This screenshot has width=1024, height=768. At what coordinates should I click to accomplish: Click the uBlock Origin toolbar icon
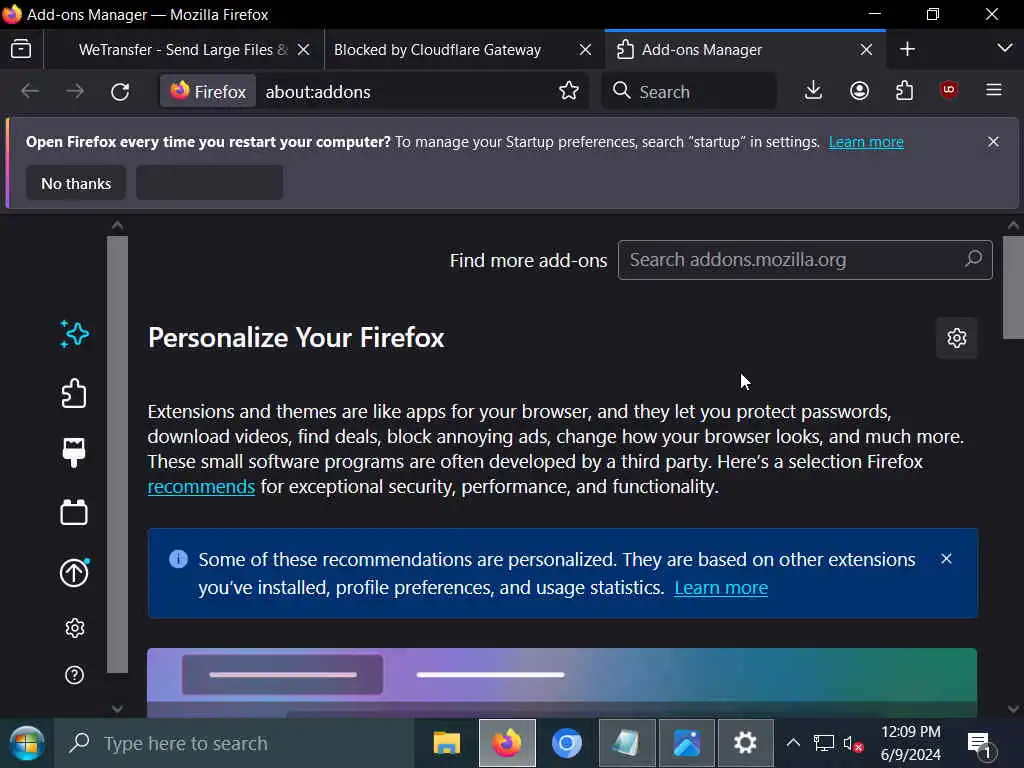pyautogui.click(x=949, y=89)
